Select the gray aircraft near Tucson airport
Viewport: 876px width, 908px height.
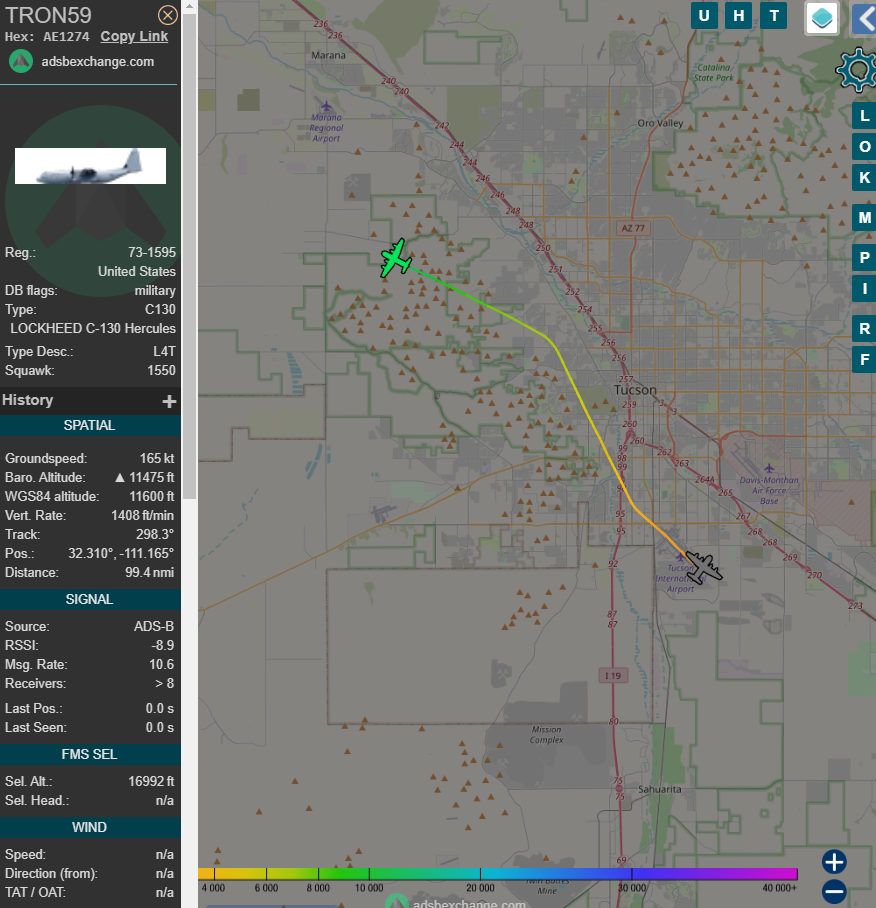click(703, 567)
